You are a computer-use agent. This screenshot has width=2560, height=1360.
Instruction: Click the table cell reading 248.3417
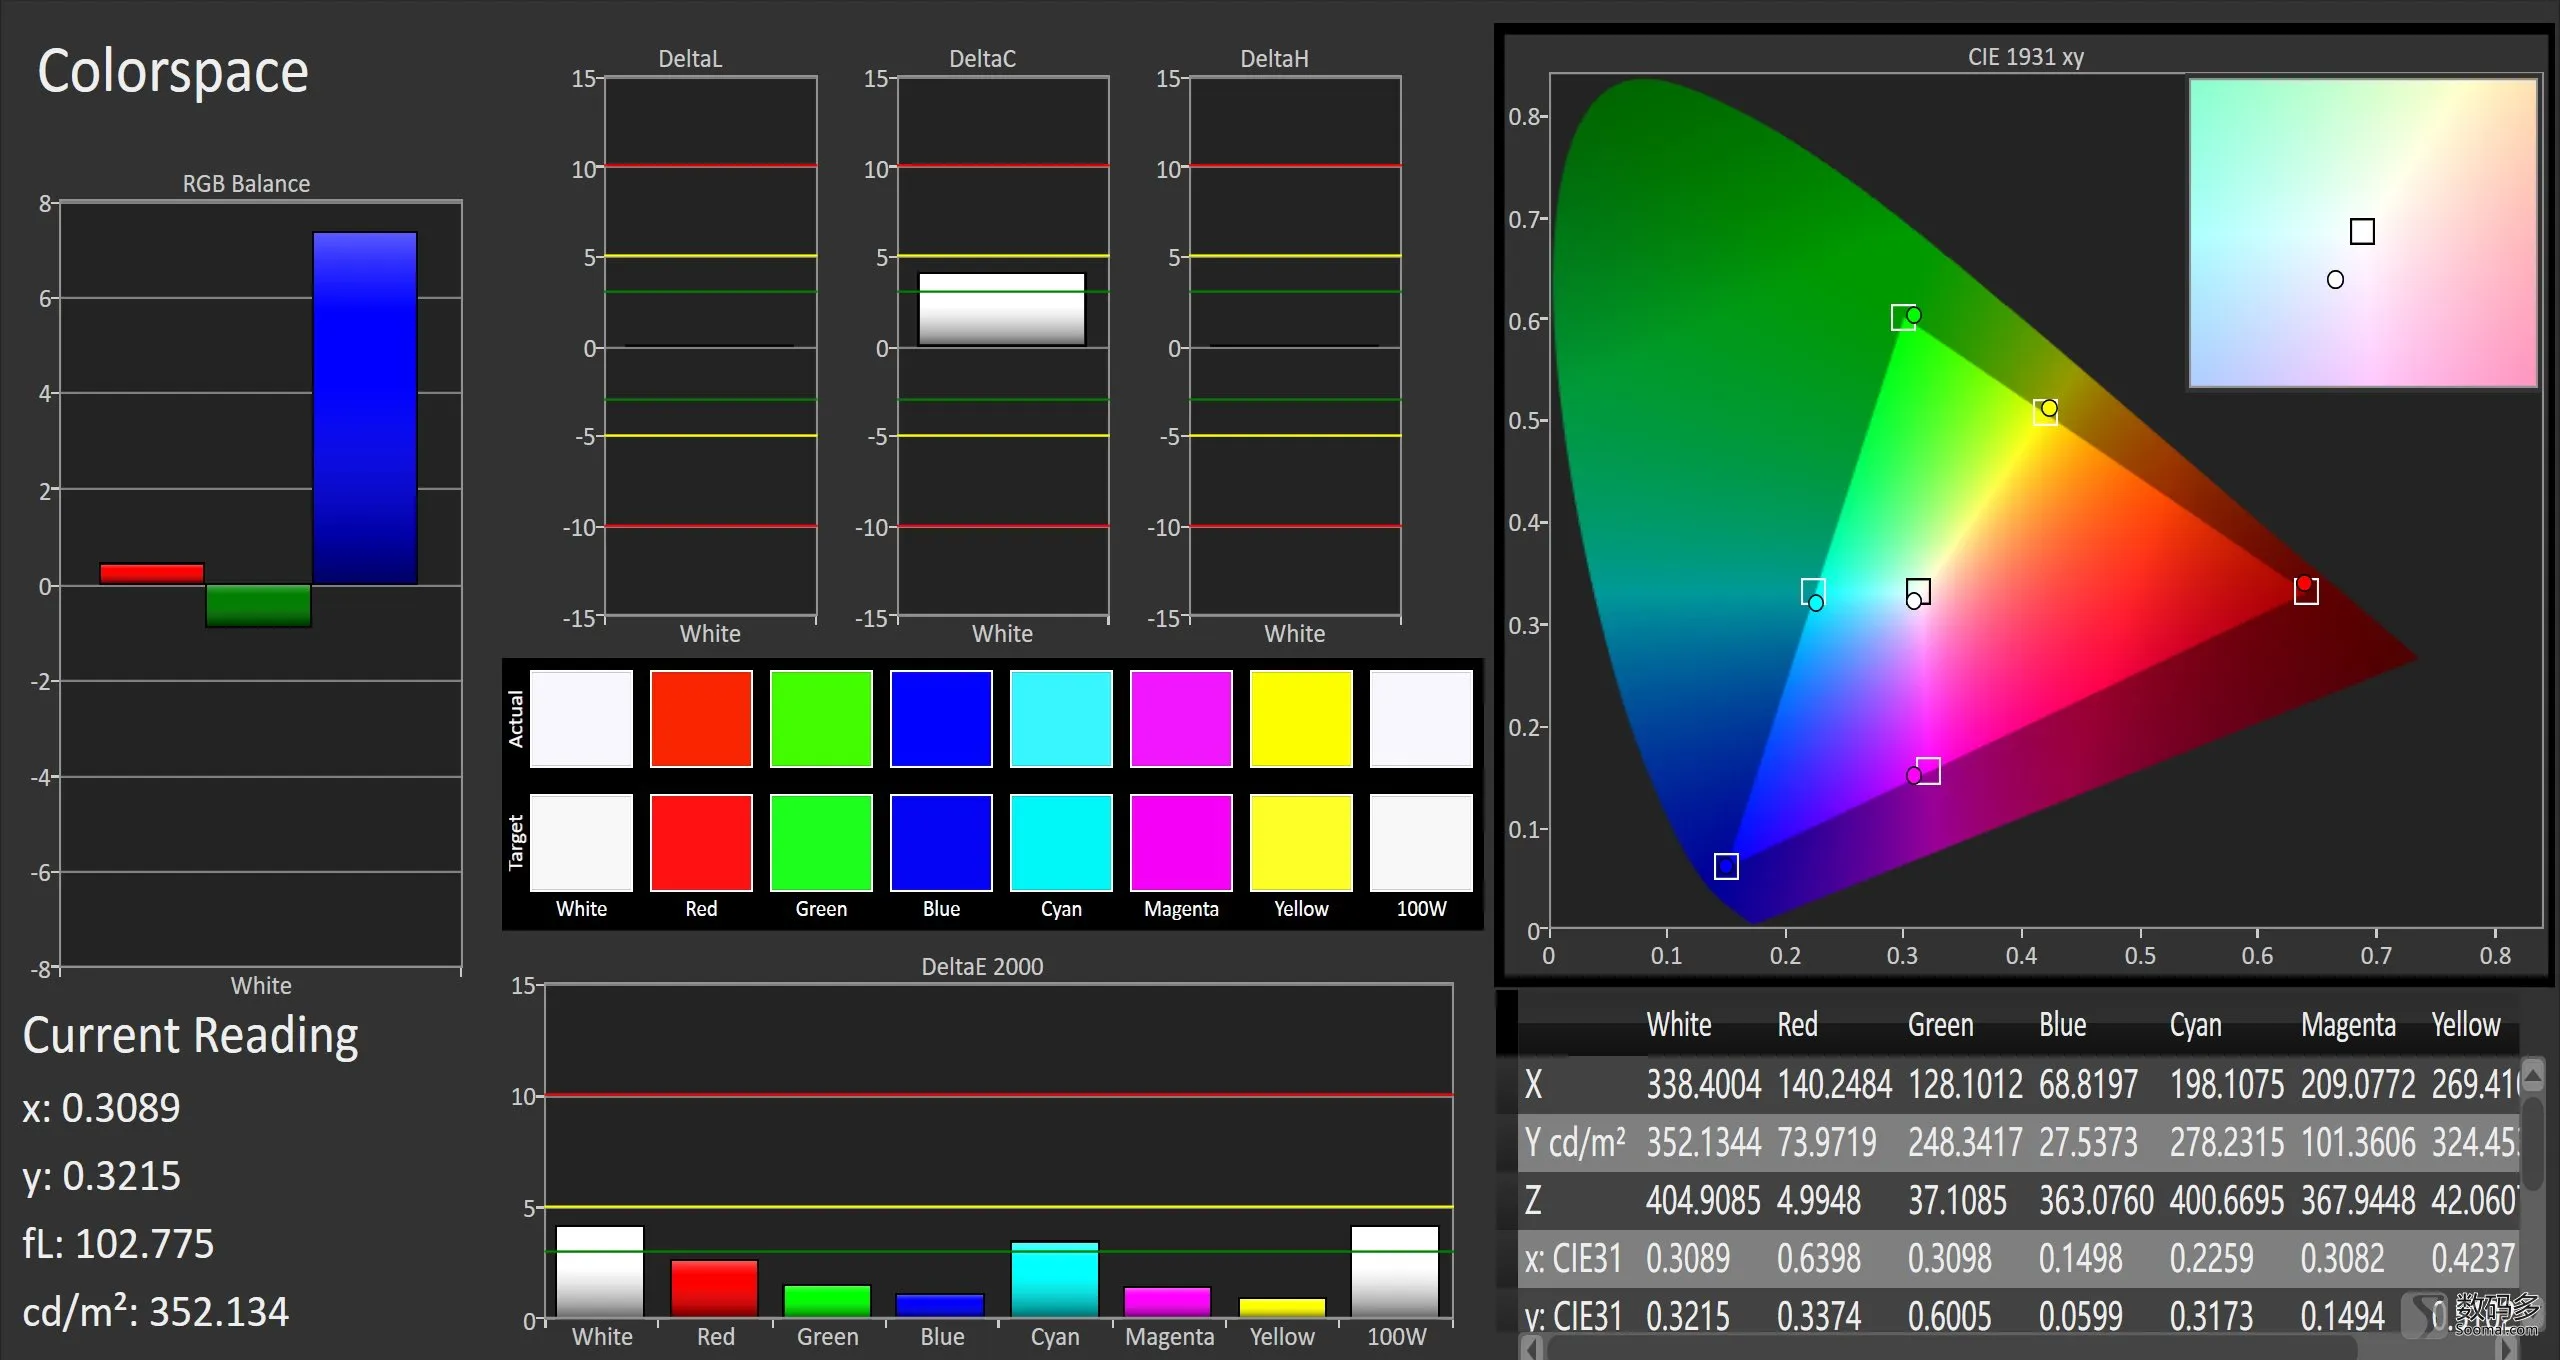[x=1965, y=1142]
